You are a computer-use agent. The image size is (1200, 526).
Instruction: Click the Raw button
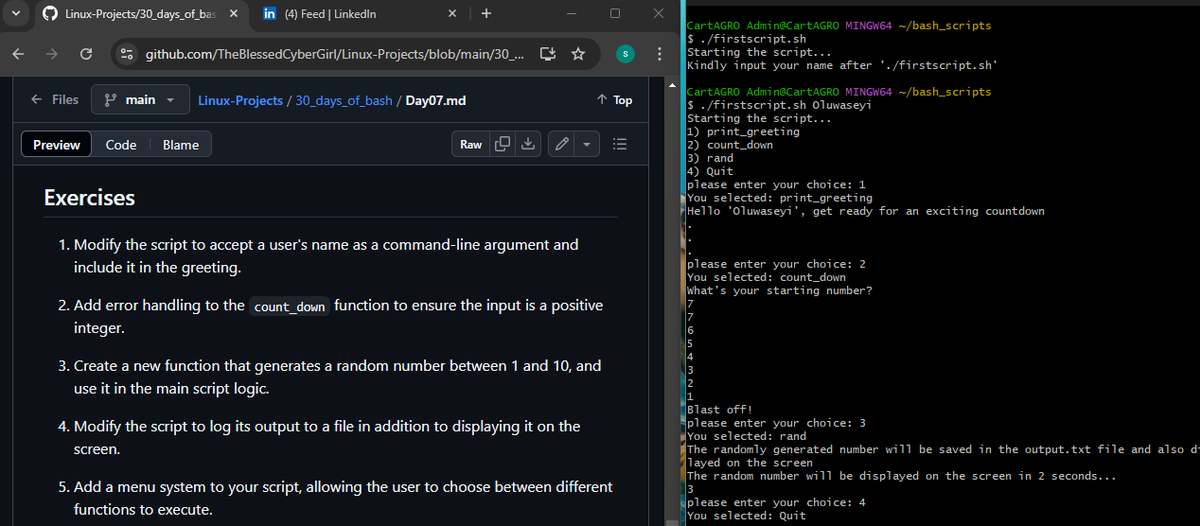click(x=471, y=145)
